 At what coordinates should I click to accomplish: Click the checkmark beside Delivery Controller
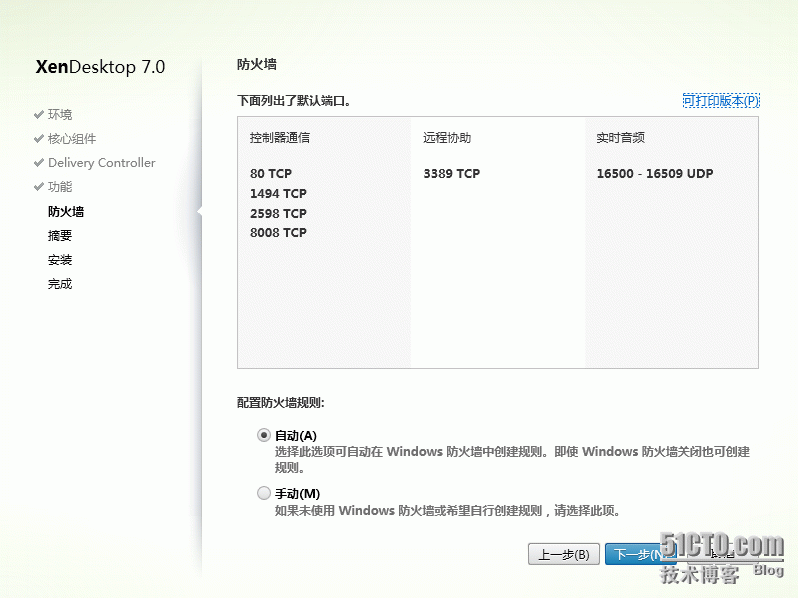coord(39,163)
